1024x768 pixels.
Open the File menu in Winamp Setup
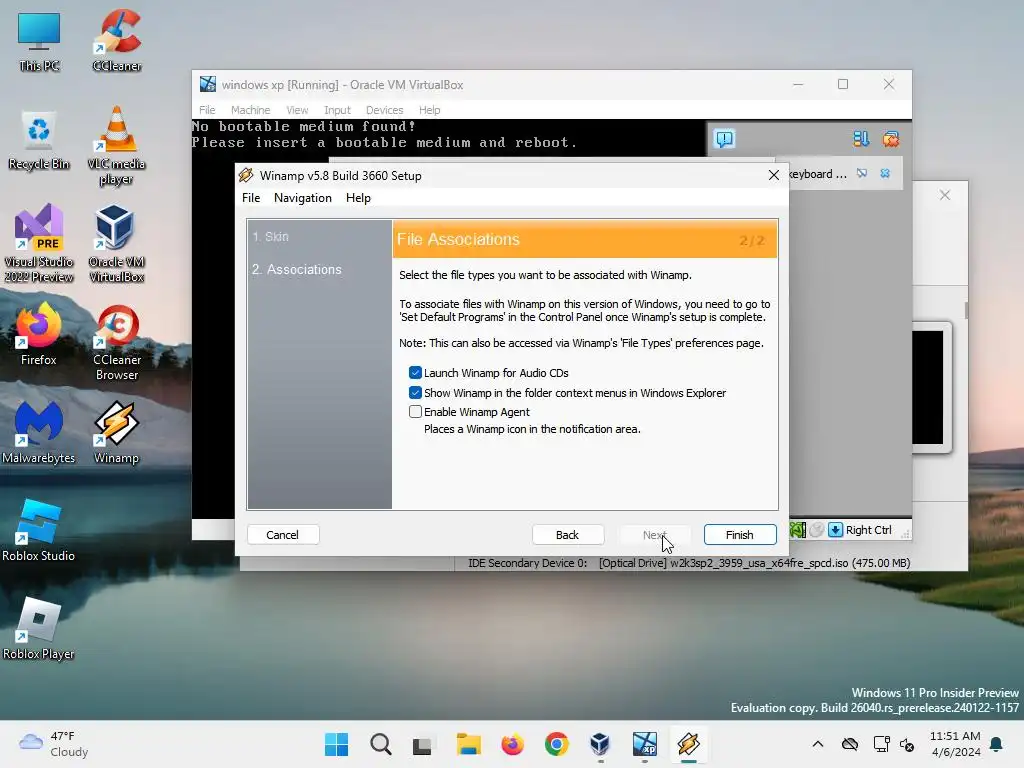coord(251,198)
